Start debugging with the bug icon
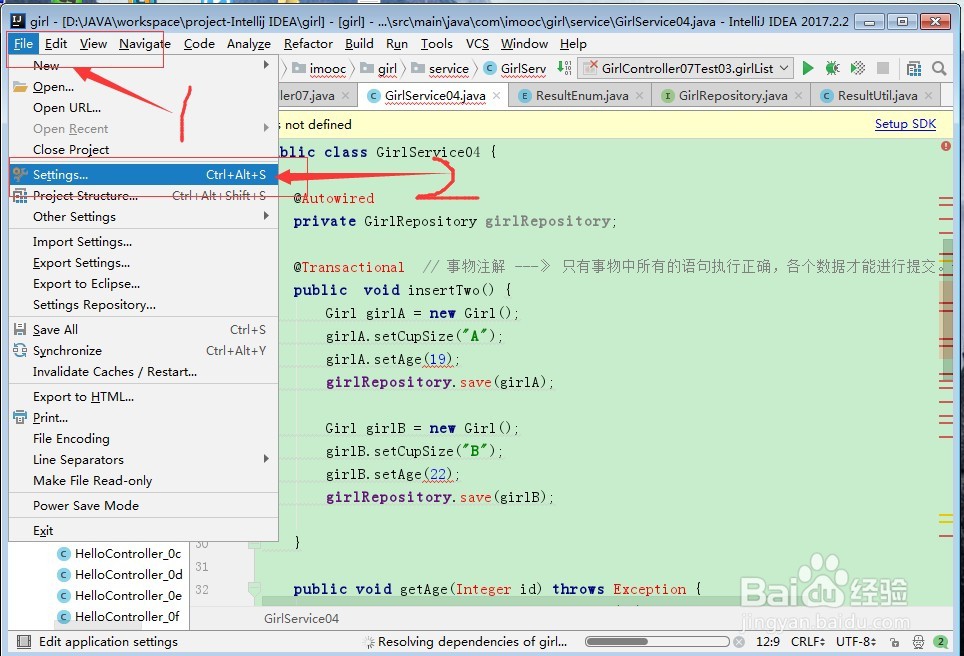 click(832, 68)
